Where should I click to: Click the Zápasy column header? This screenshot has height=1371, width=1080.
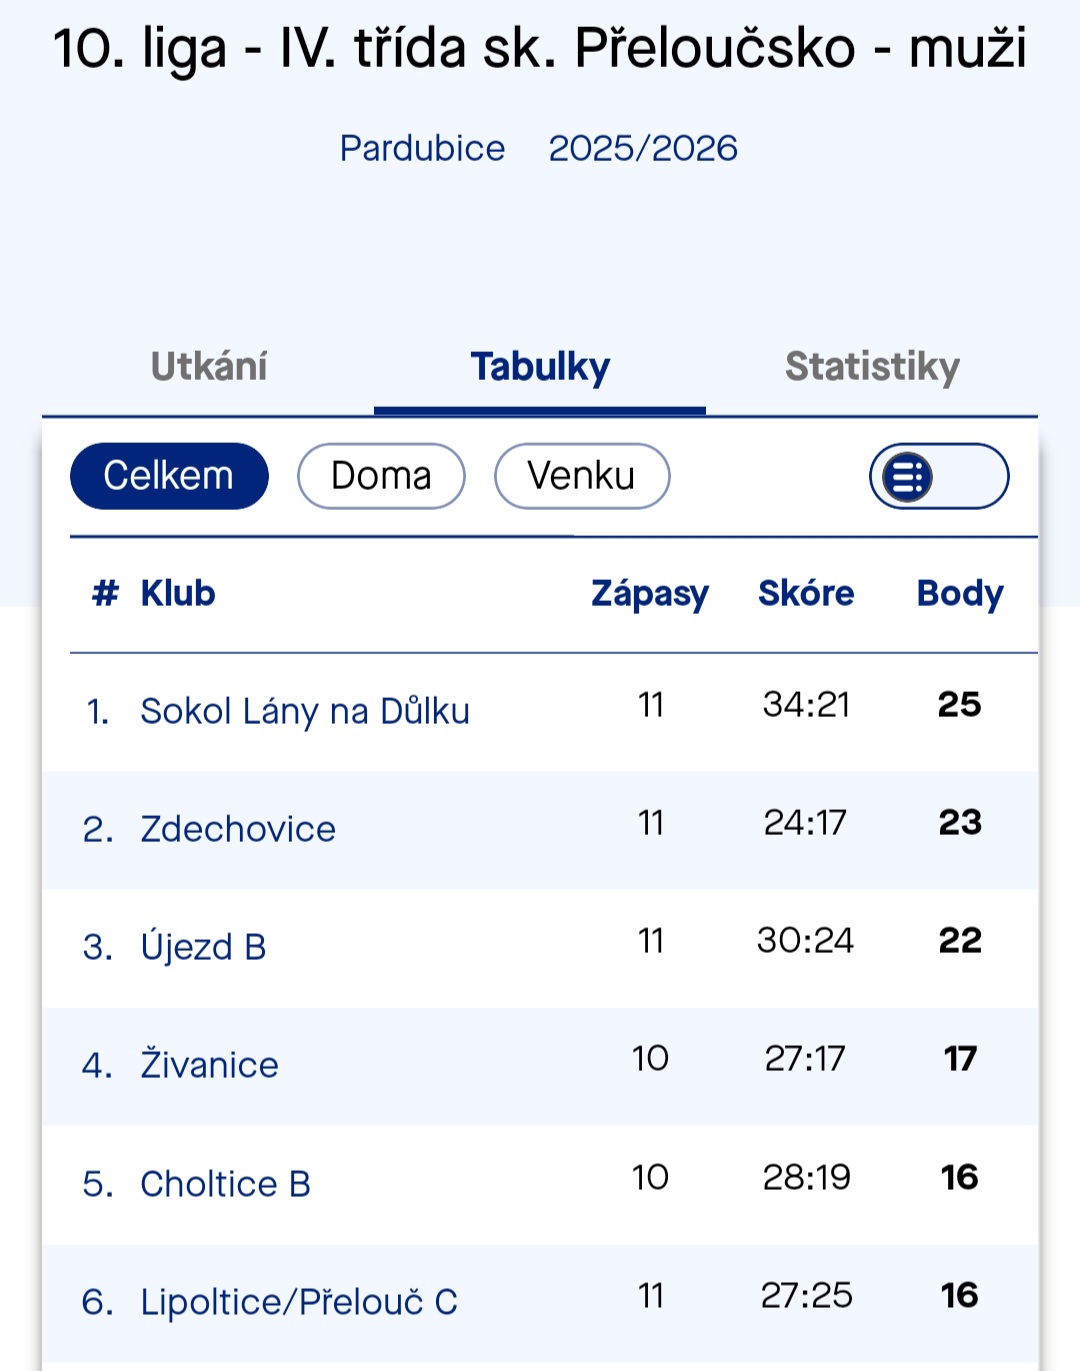tap(650, 593)
